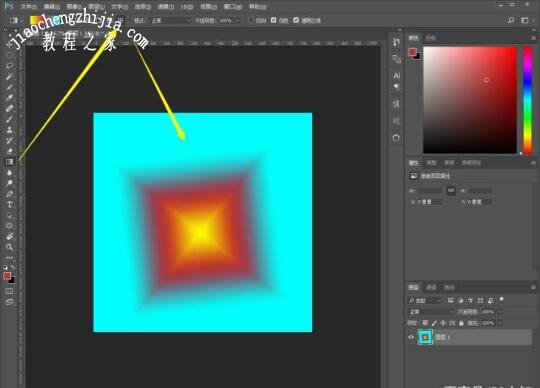Switch to the 路径 (Paths) tab

(x=449, y=287)
